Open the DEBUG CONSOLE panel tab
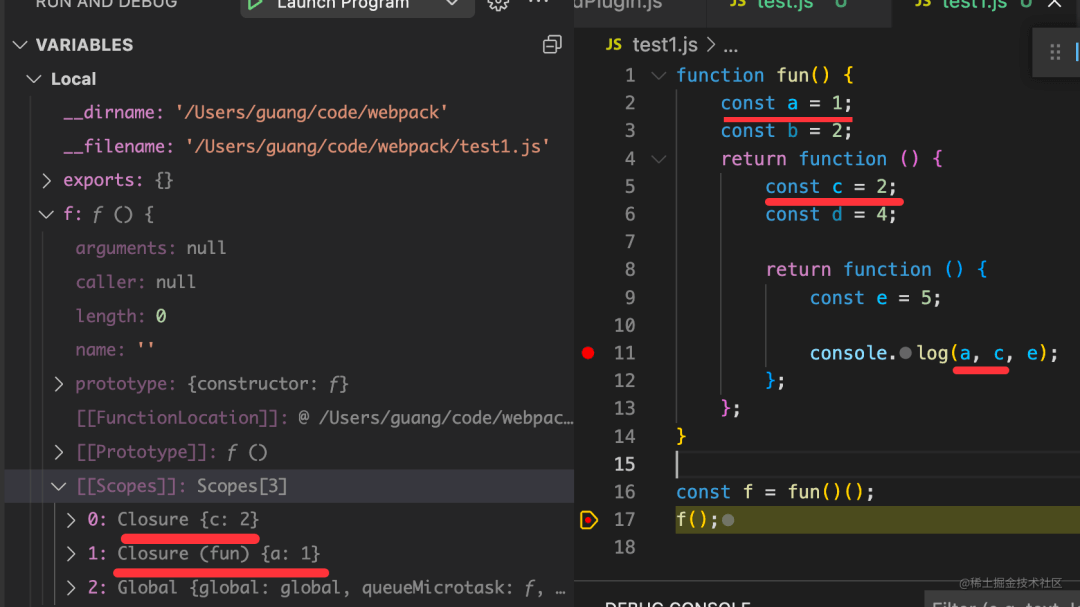This screenshot has width=1080, height=607. click(677, 603)
